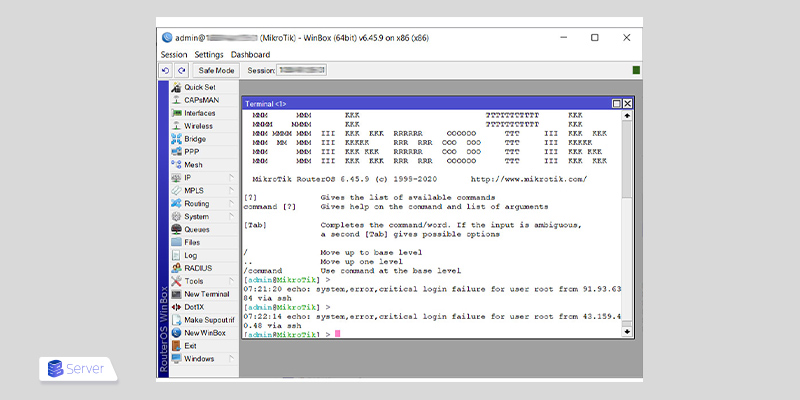Open the Wireless icon
Viewport: 800px width, 400px height.
[x=176, y=126]
